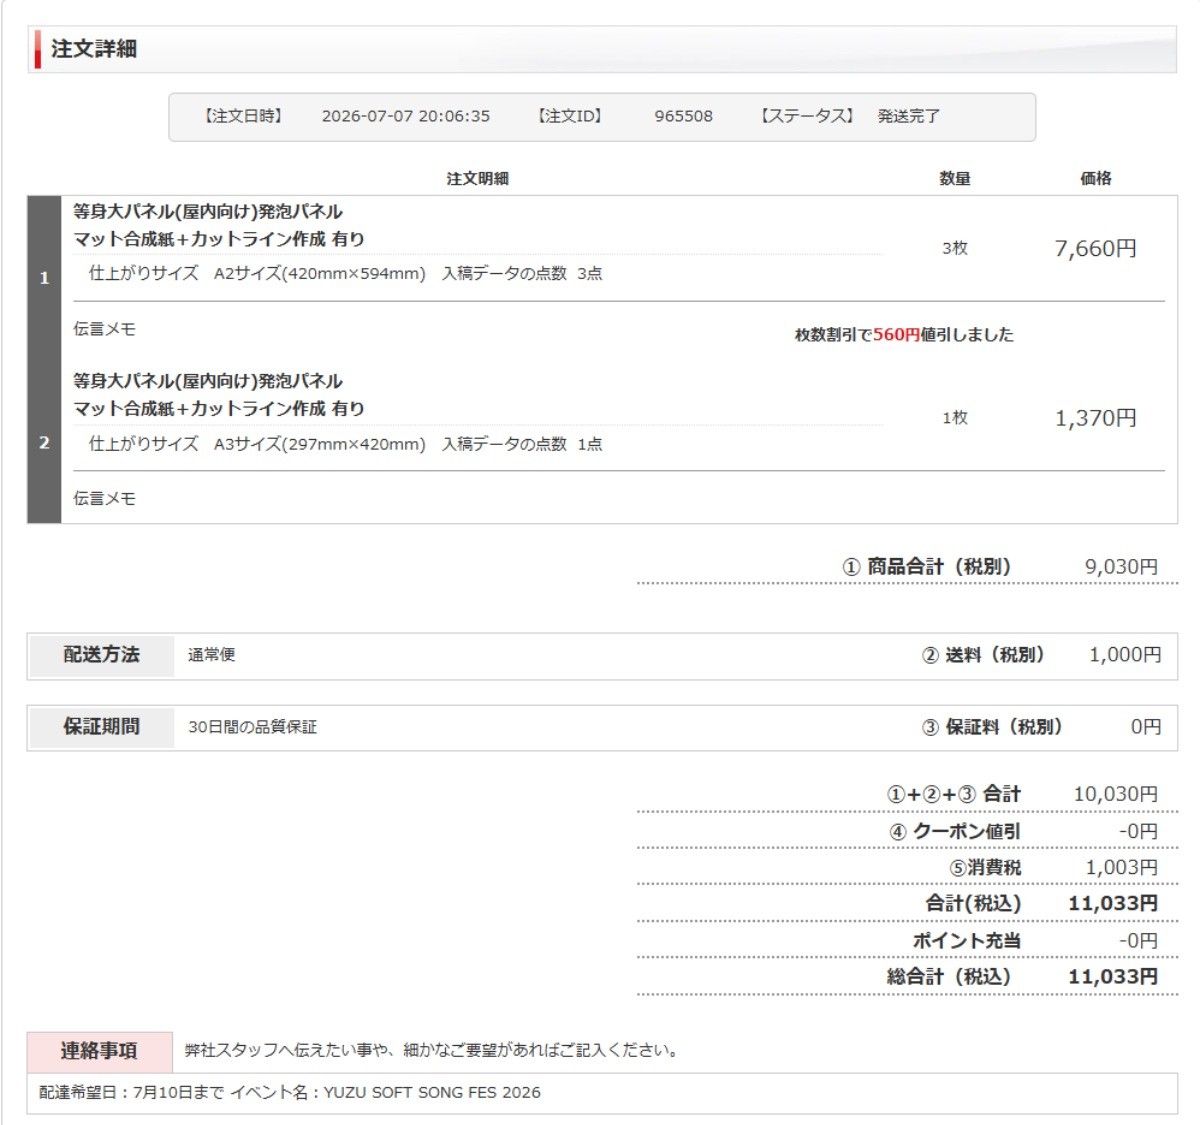
Task: Click the shipping fee 1,000円
Action: [x=1125, y=655]
